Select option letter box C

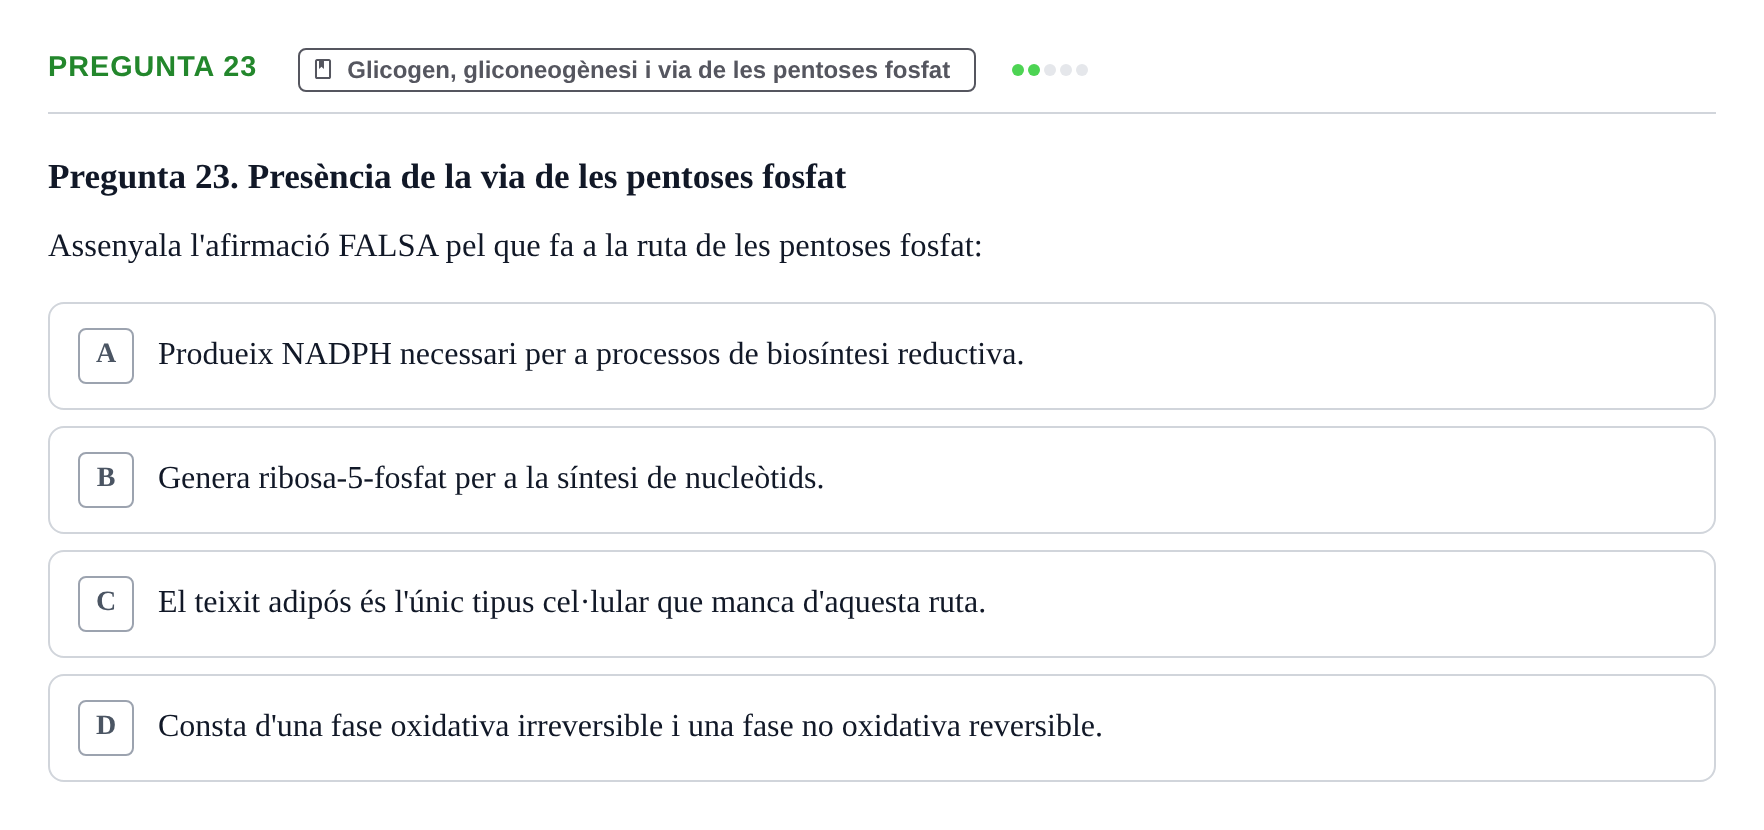(106, 604)
